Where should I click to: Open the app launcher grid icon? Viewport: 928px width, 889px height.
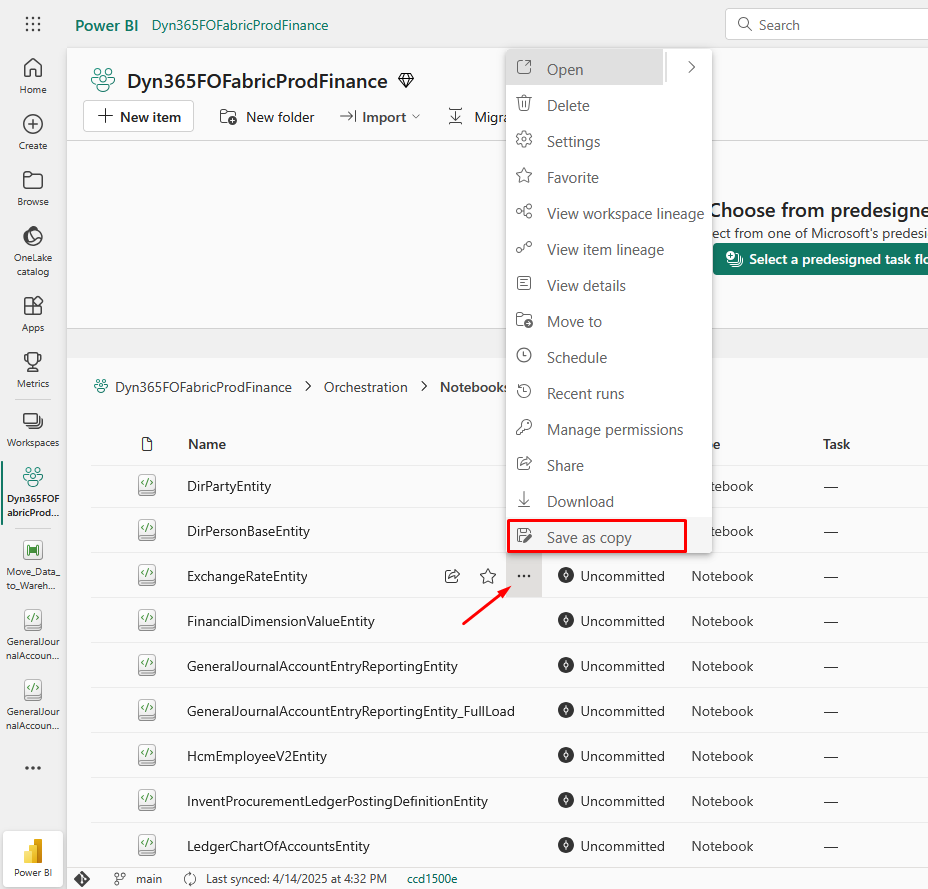pos(33,24)
